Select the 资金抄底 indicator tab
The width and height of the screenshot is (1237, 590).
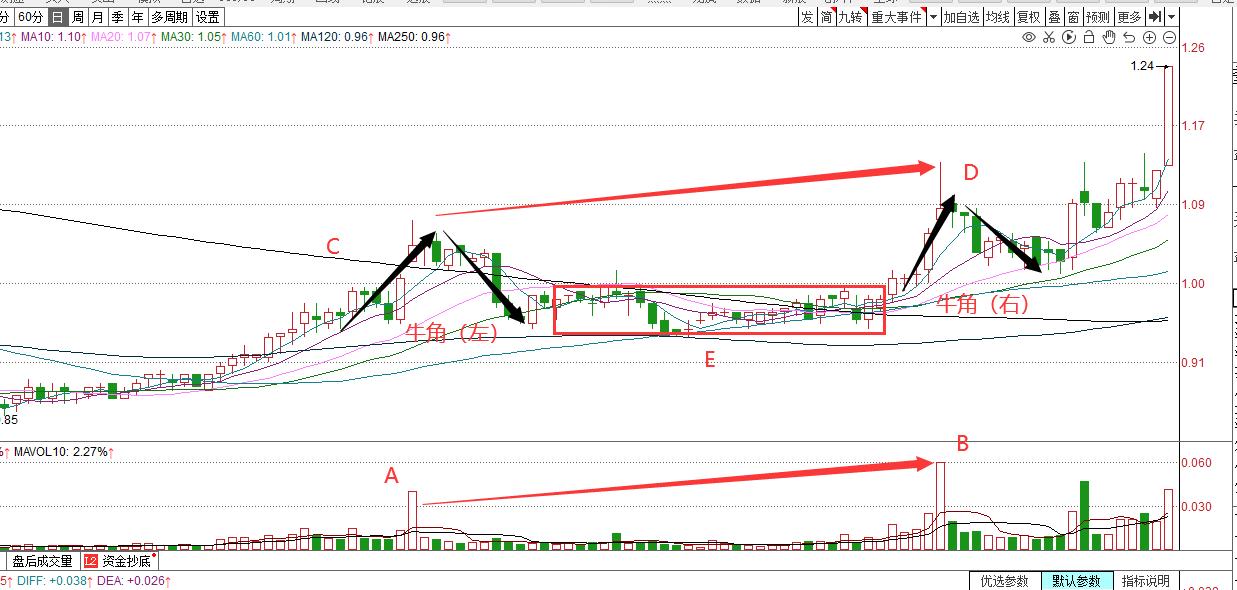[x=118, y=561]
